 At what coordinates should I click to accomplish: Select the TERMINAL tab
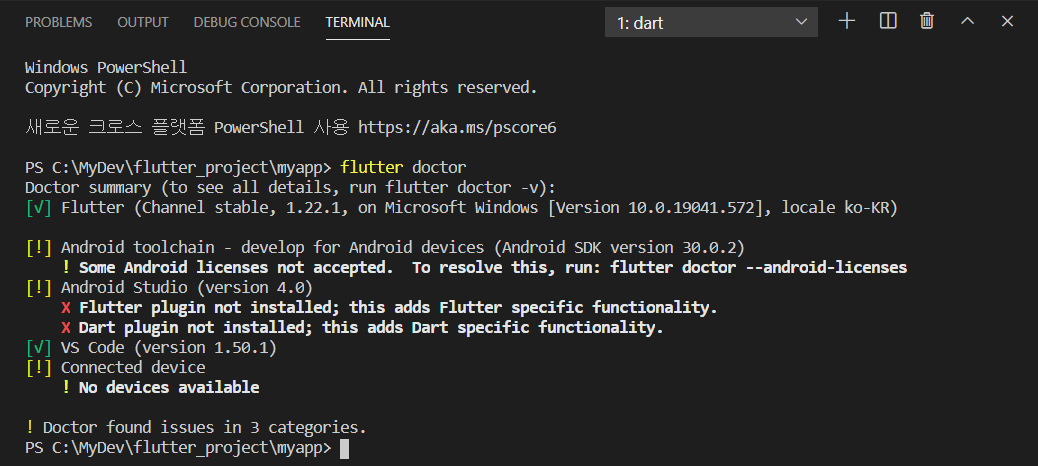(x=357, y=23)
